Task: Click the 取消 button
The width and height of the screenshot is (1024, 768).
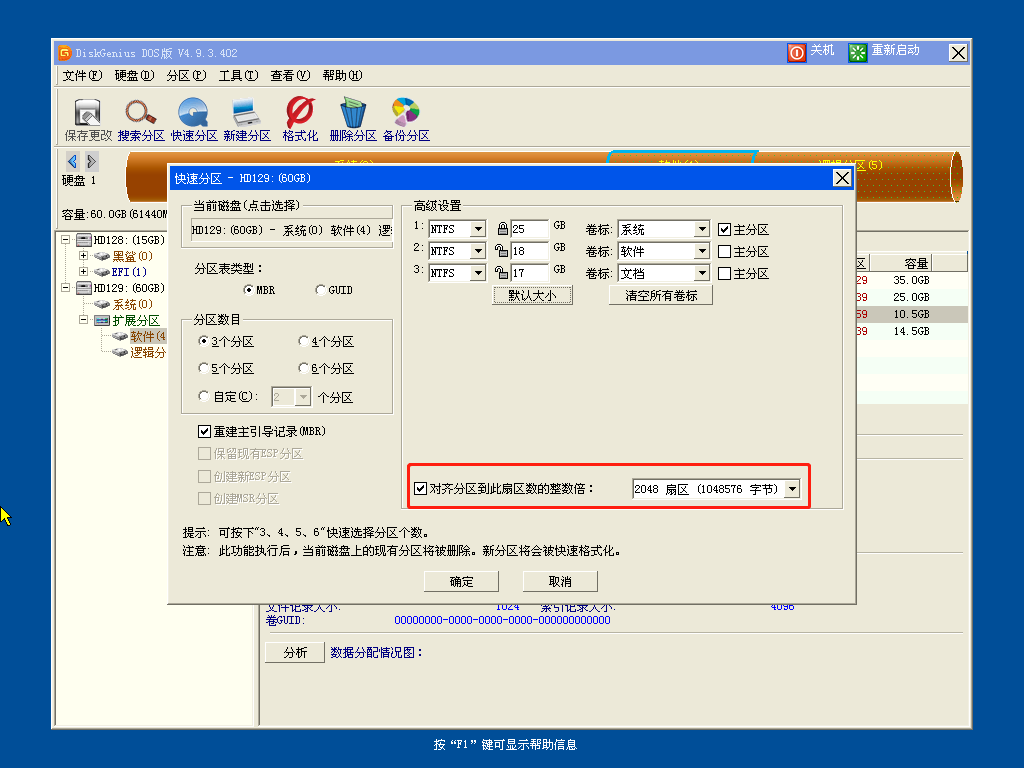Action: [x=560, y=581]
